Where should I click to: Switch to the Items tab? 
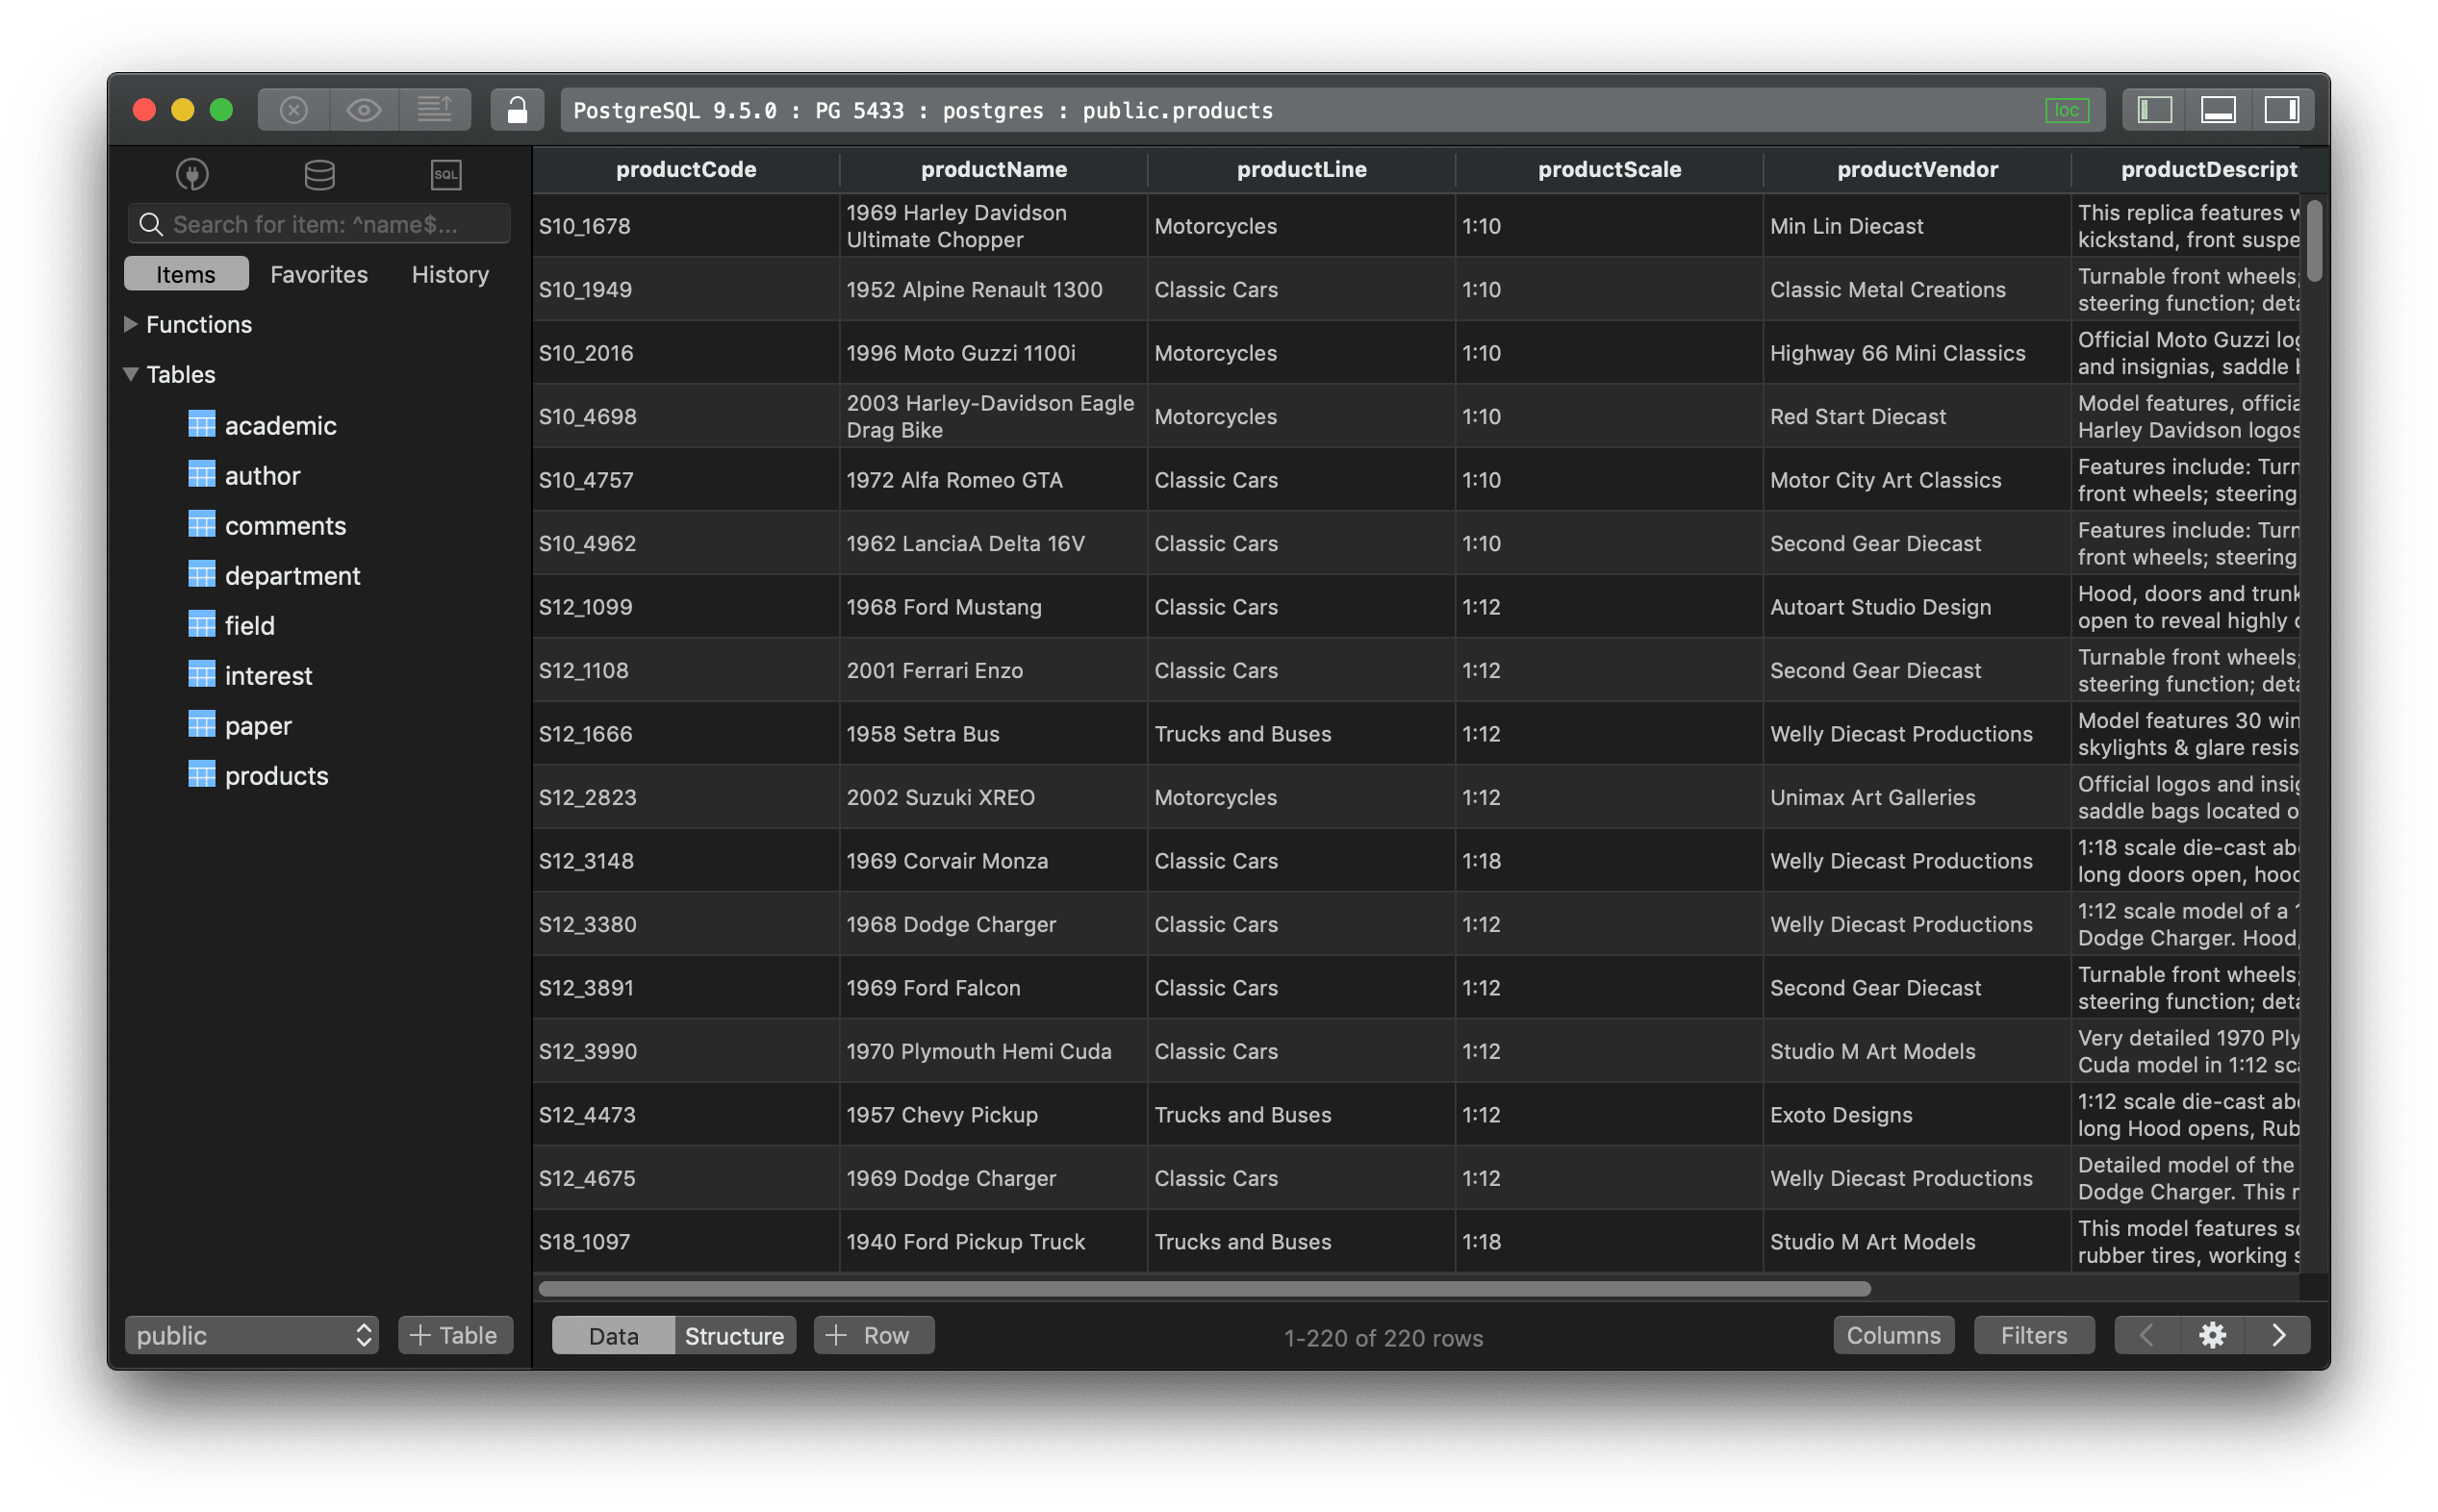coord(186,274)
